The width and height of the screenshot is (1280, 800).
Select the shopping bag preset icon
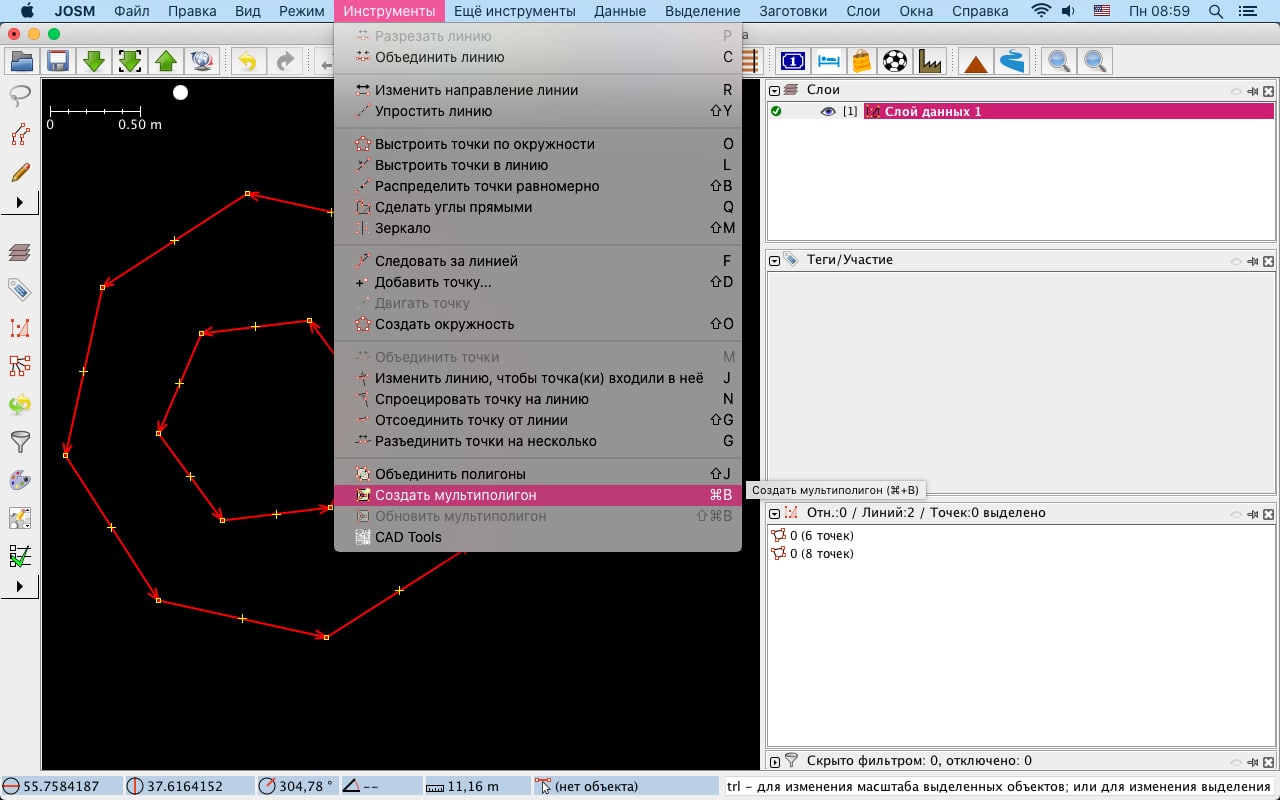coord(861,61)
